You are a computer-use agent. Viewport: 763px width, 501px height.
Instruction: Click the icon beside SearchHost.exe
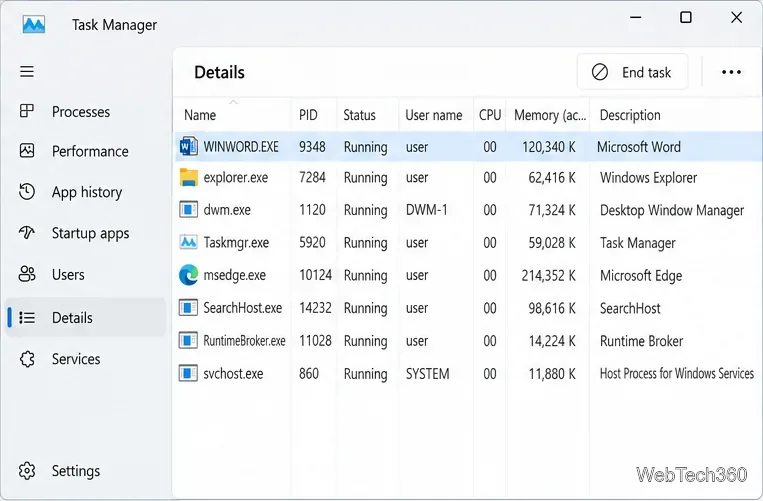[188, 307]
